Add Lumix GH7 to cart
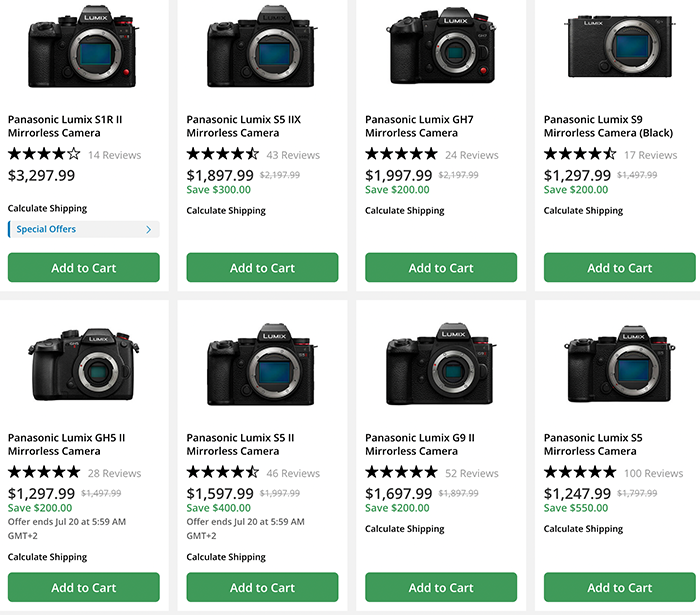Screen dimensions: 700x615 point(441,268)
